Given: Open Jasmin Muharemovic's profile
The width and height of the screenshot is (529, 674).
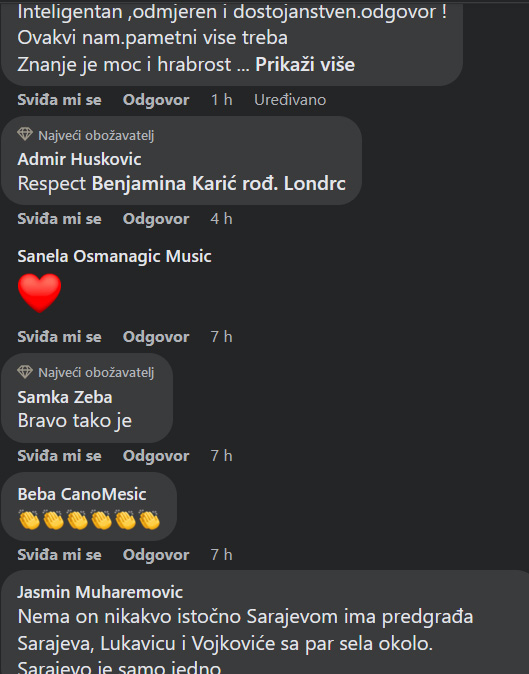Looking at the screenshot, I should click(x=100, y=592).
